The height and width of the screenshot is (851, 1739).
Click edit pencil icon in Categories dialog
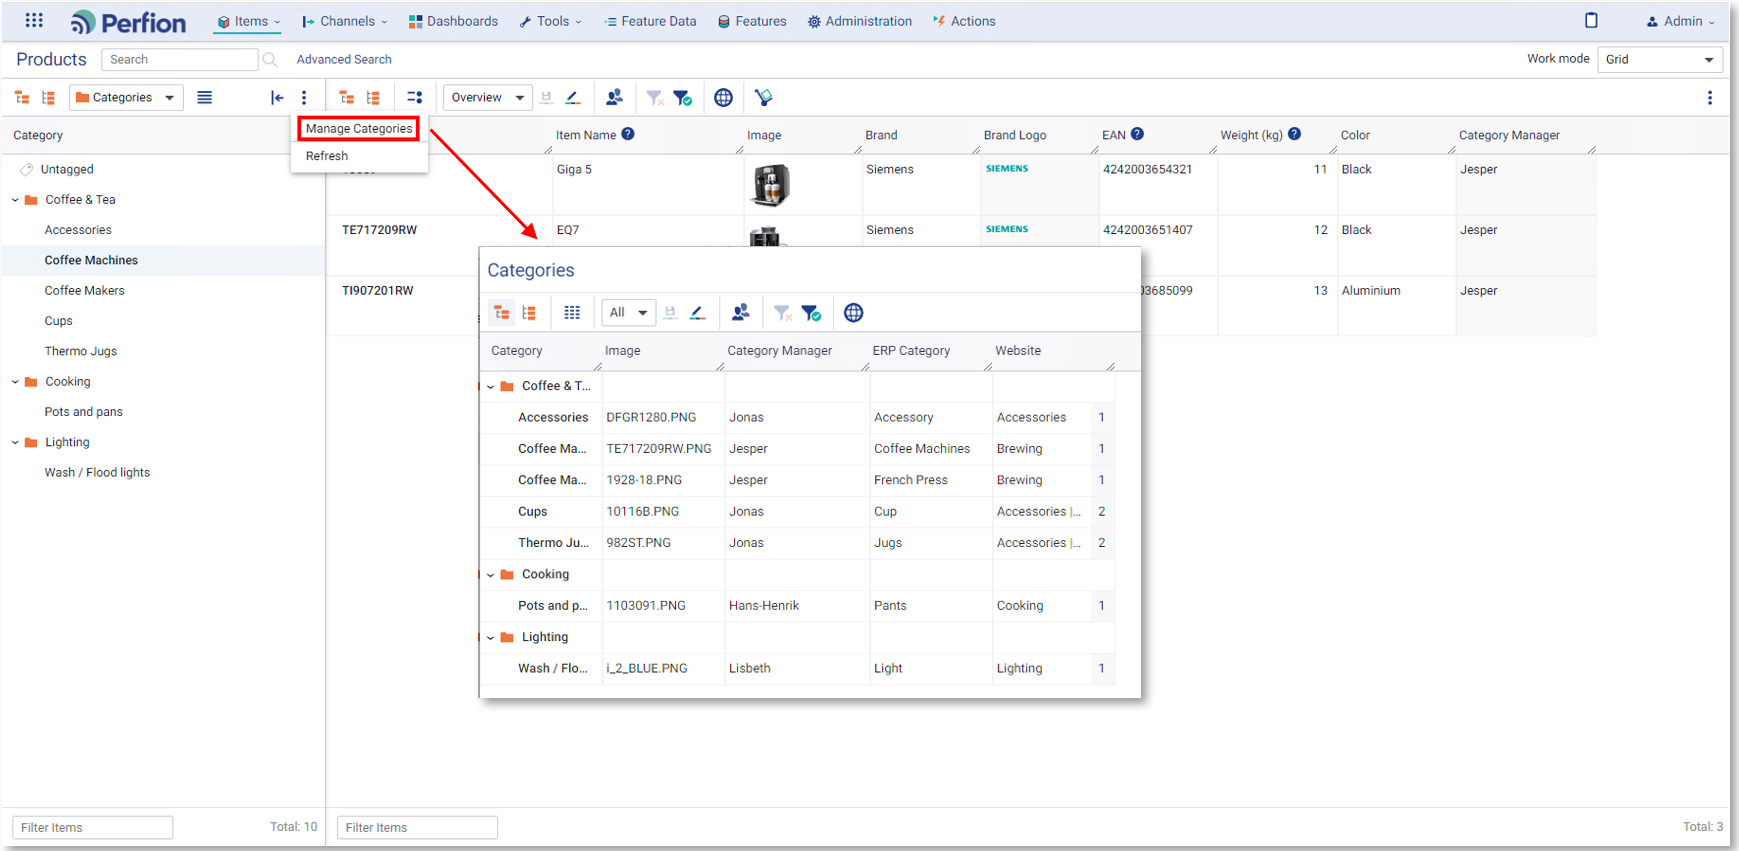[698, 313]
